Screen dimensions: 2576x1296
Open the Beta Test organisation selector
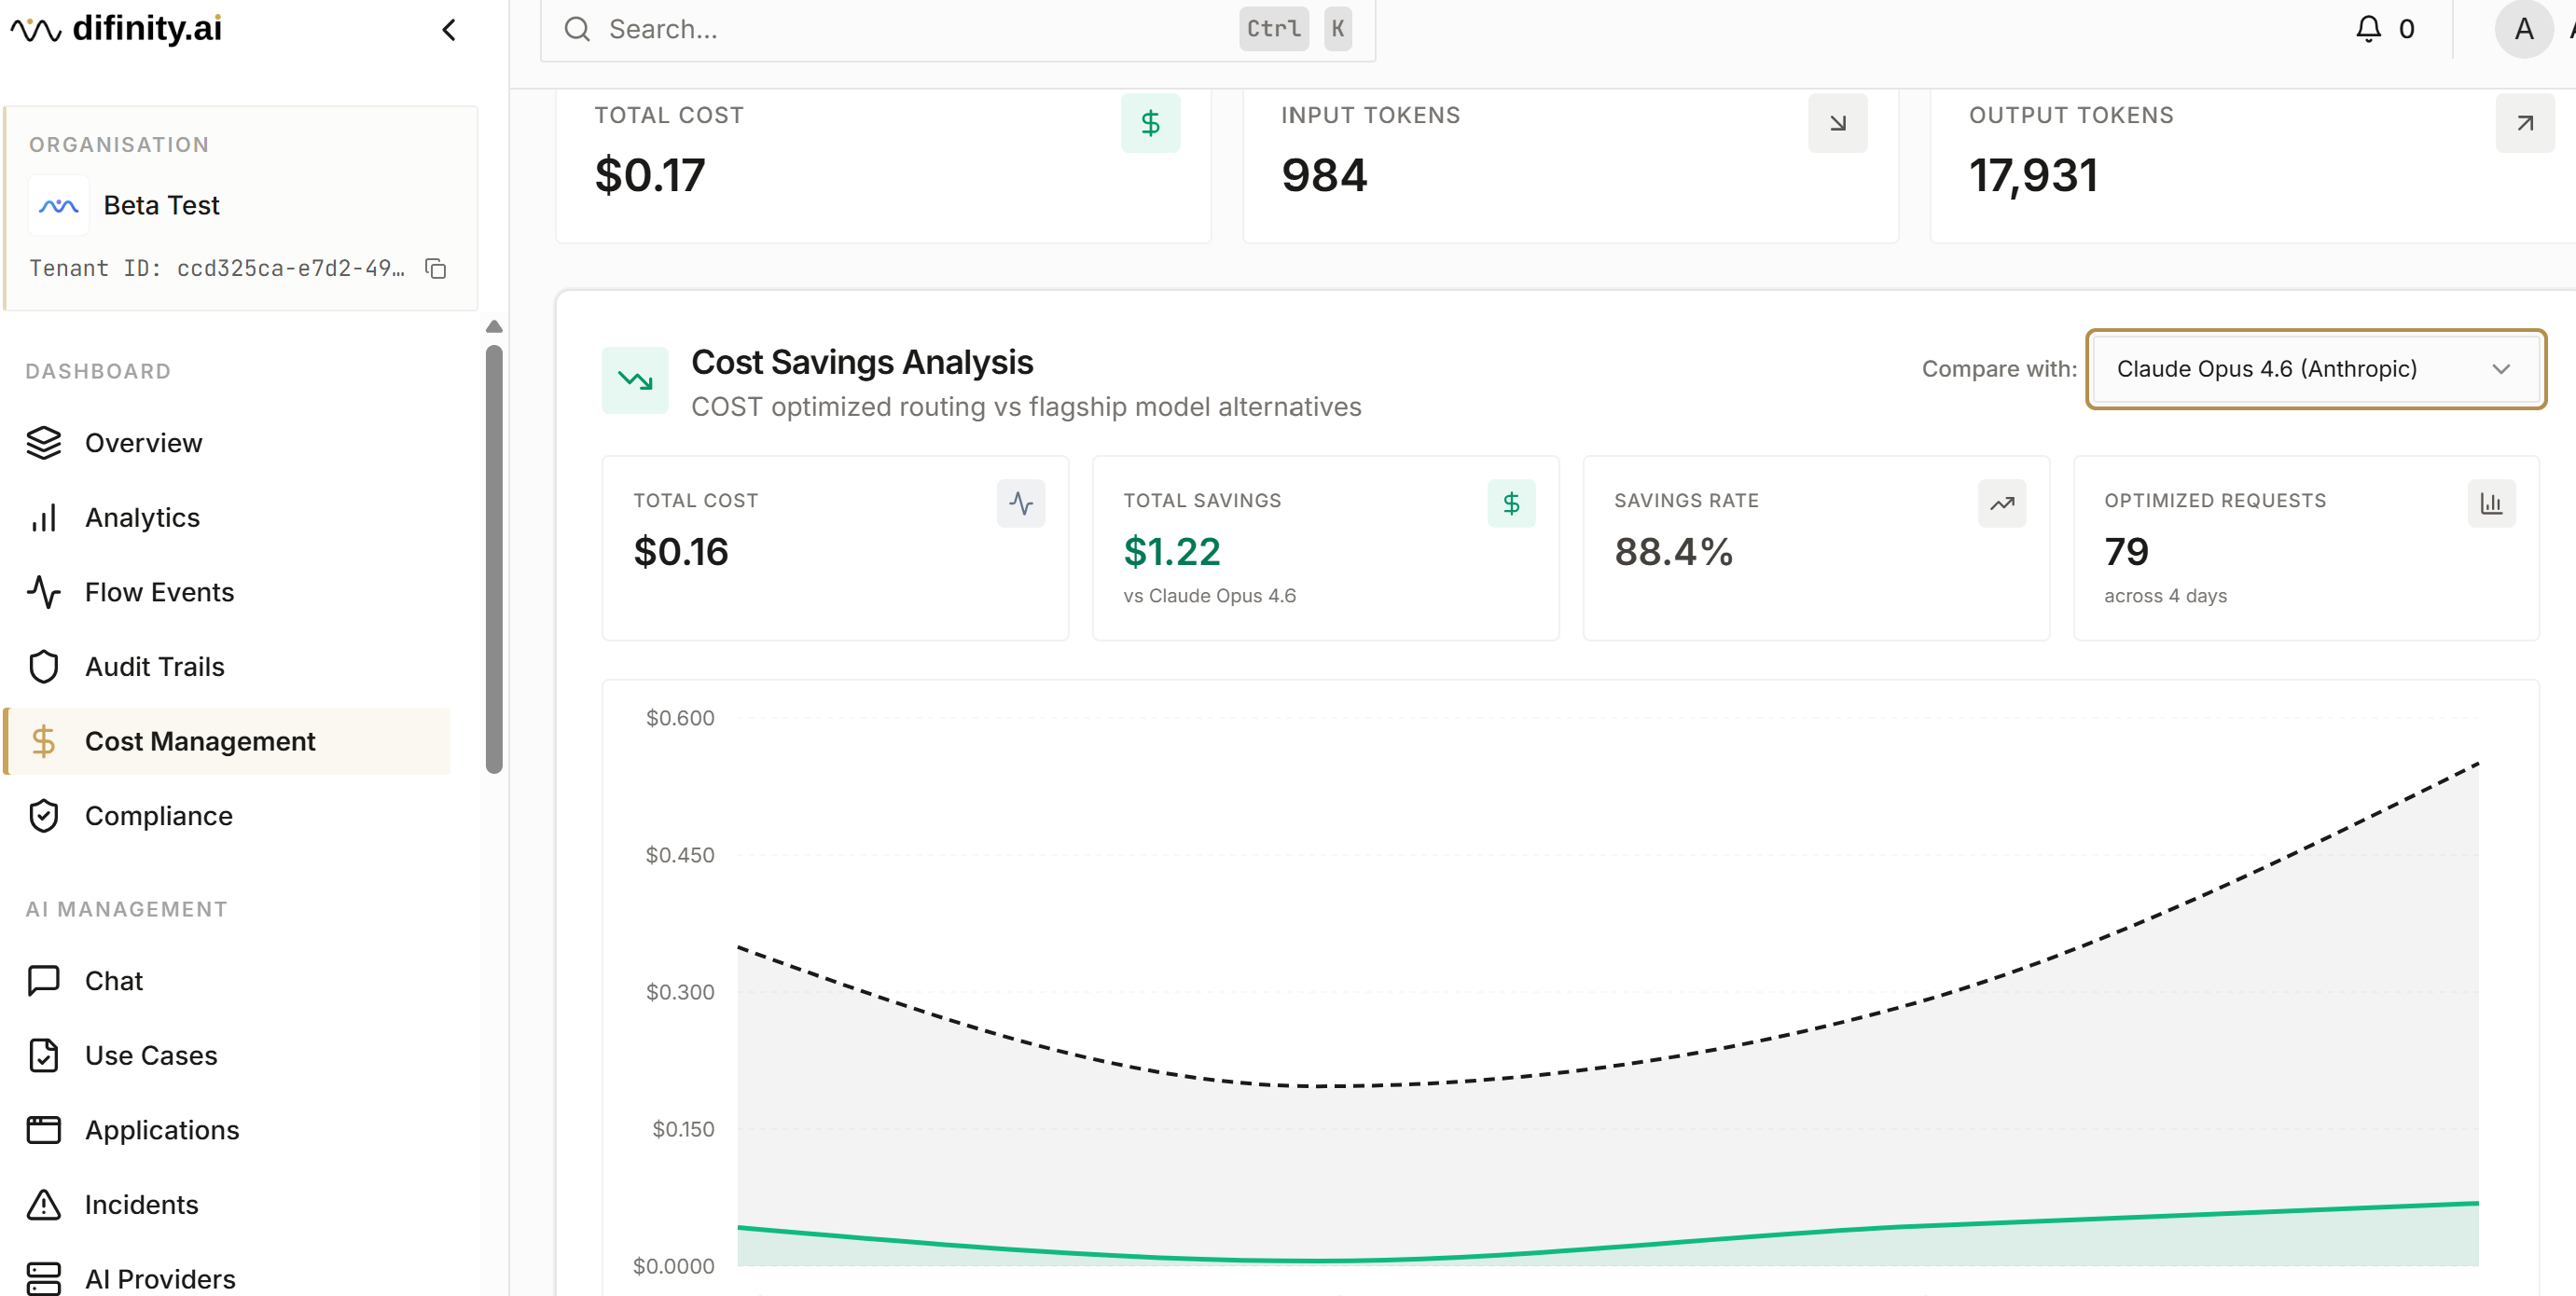pyautogui.click(x=160, y=205)
